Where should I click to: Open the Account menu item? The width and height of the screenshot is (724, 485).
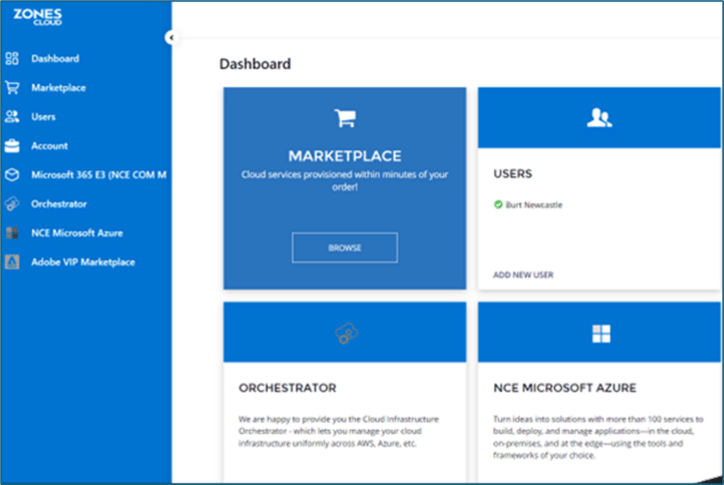pos(49,146)
